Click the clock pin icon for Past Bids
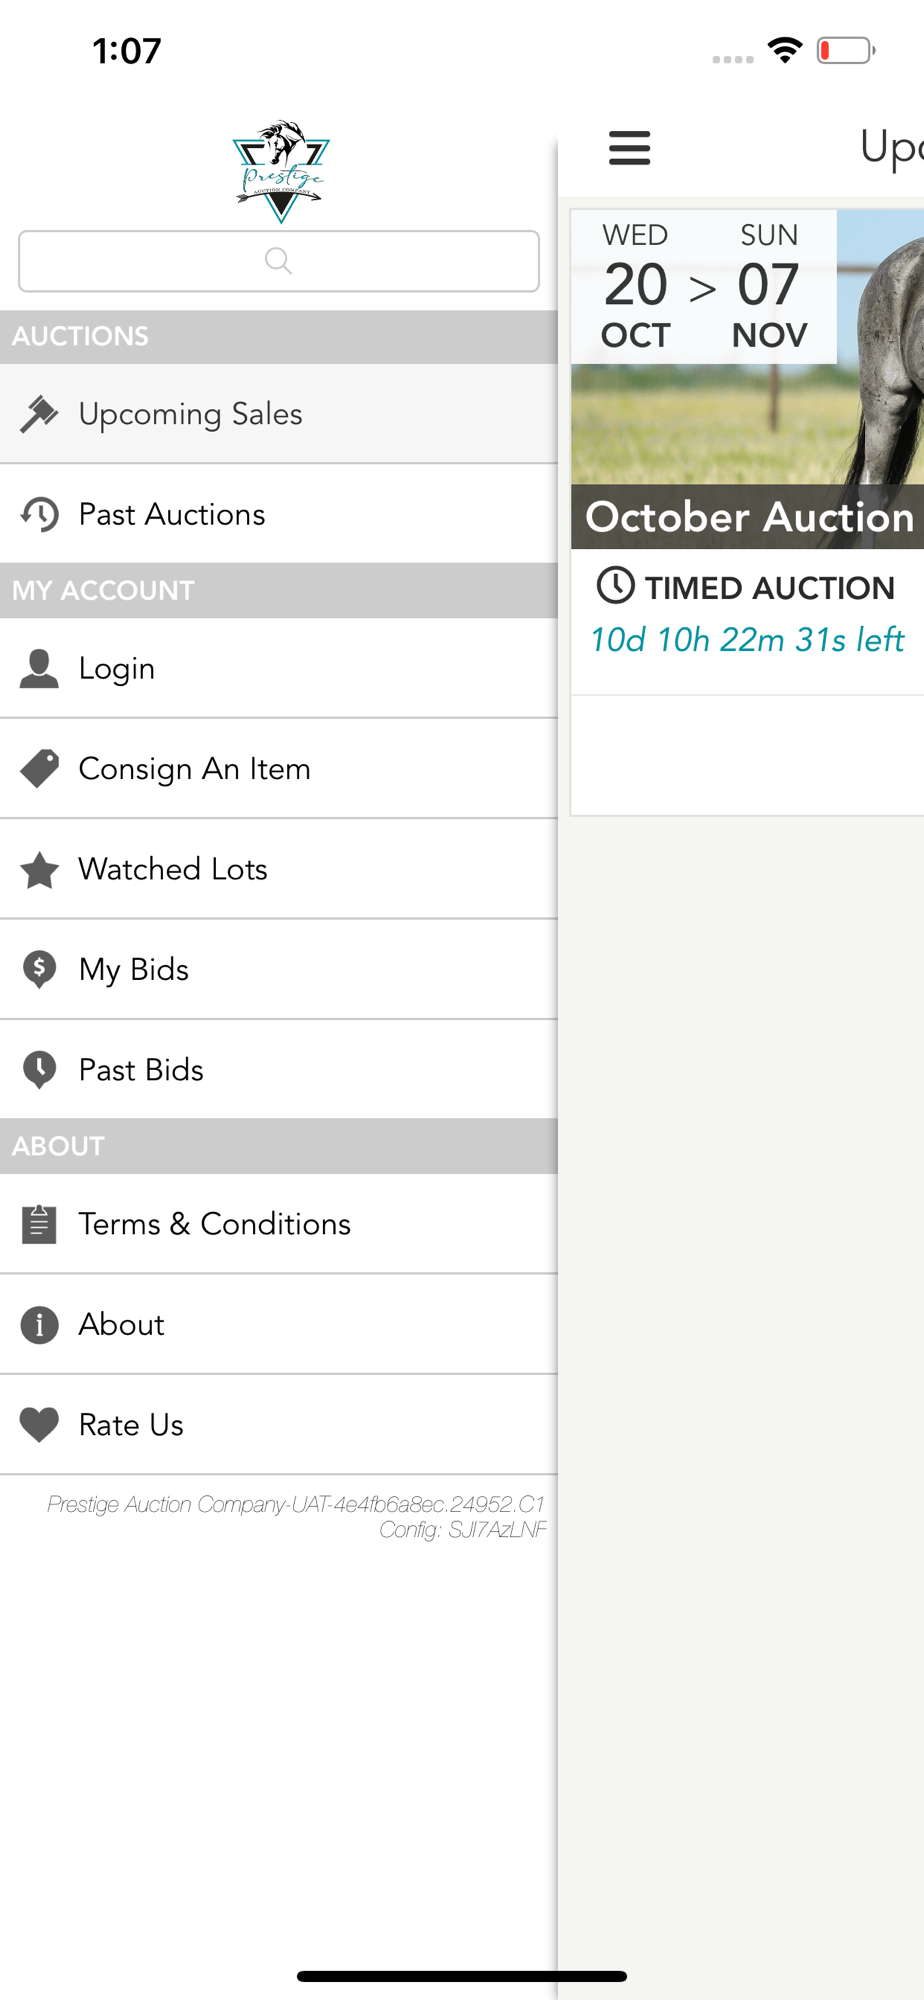This screenshot has height=2000, width=924. click(x=39, y=1070)
